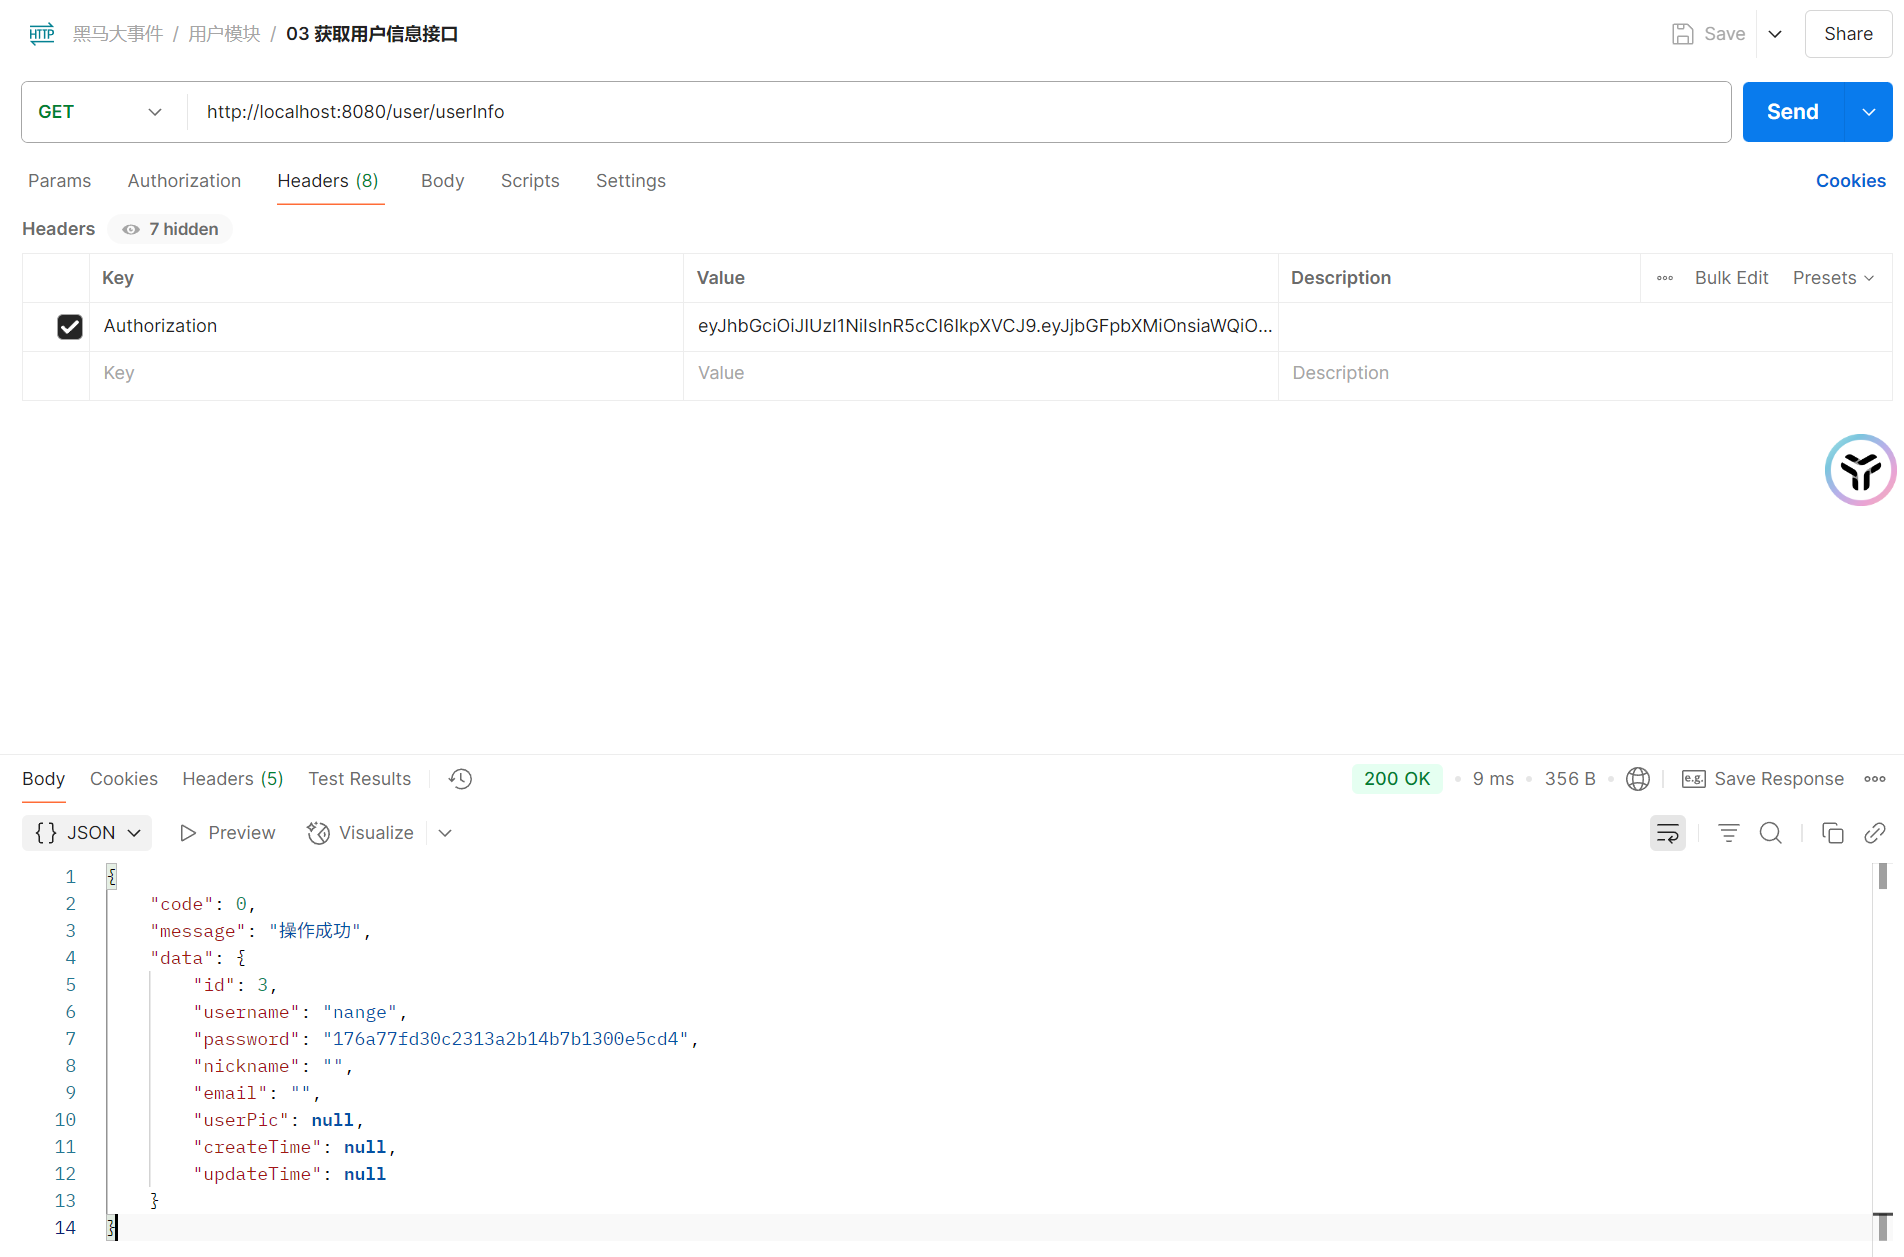Open the Postbot assistant icon
1904x1257 pixels.
[x=1860, y=470]
